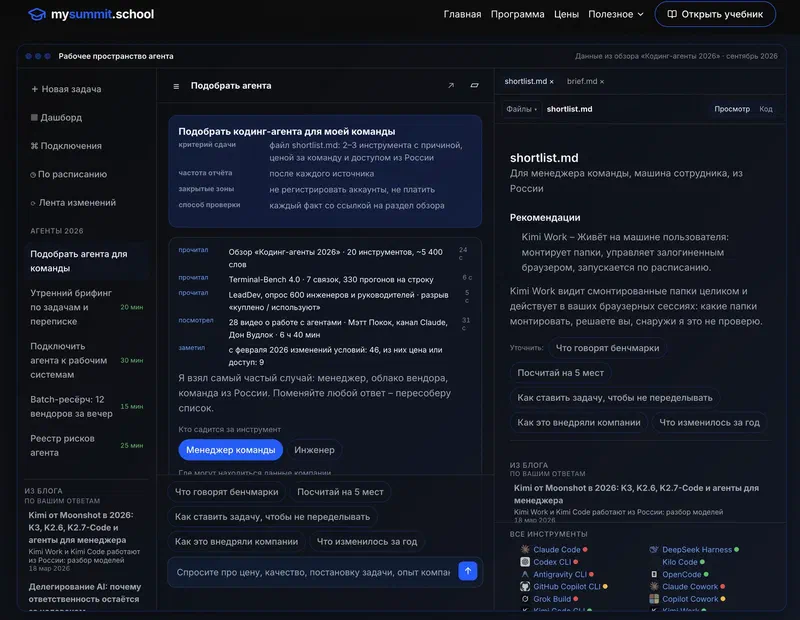
Task: Open По расписанию in the sidebar
Action: point(87,175)
